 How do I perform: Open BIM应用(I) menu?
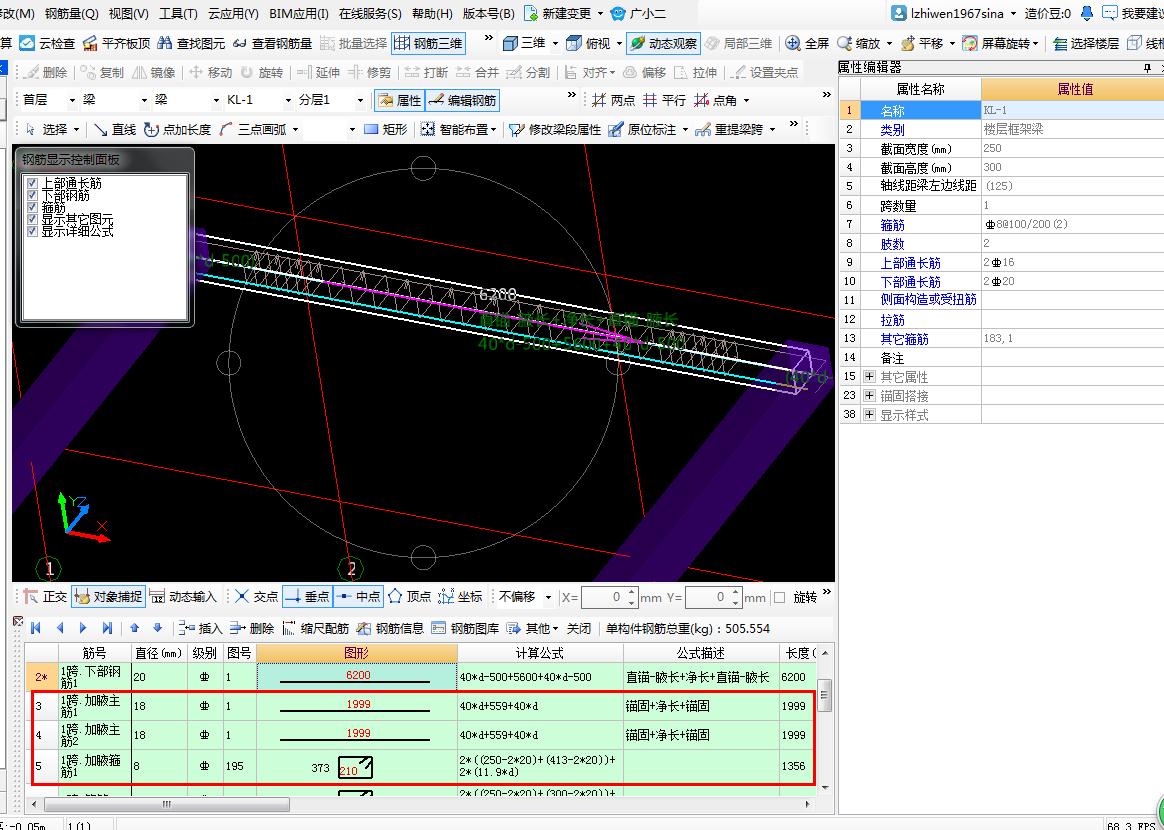coord(299,14)
